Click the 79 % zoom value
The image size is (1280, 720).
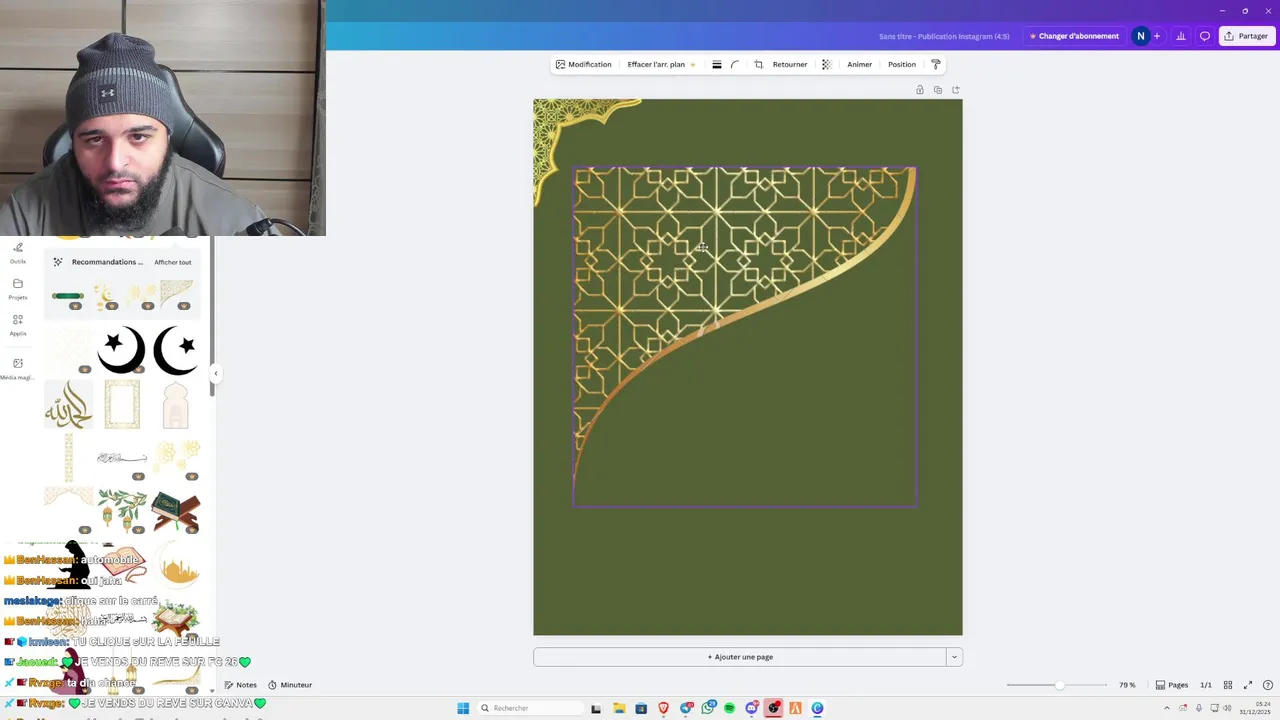1127,685
